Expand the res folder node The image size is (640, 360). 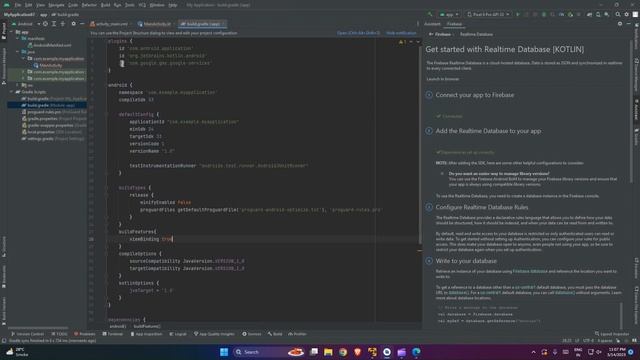(x=18, y=85)
